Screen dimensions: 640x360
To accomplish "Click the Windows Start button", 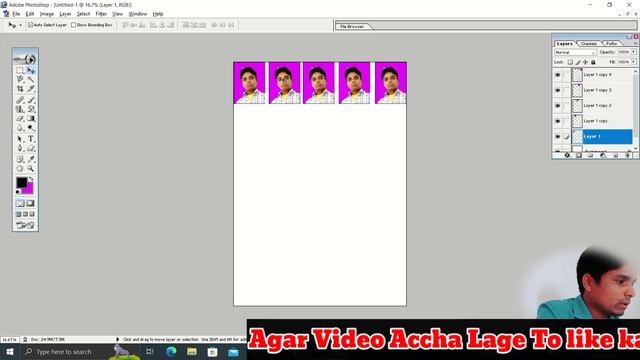I will tap(9, 351).
